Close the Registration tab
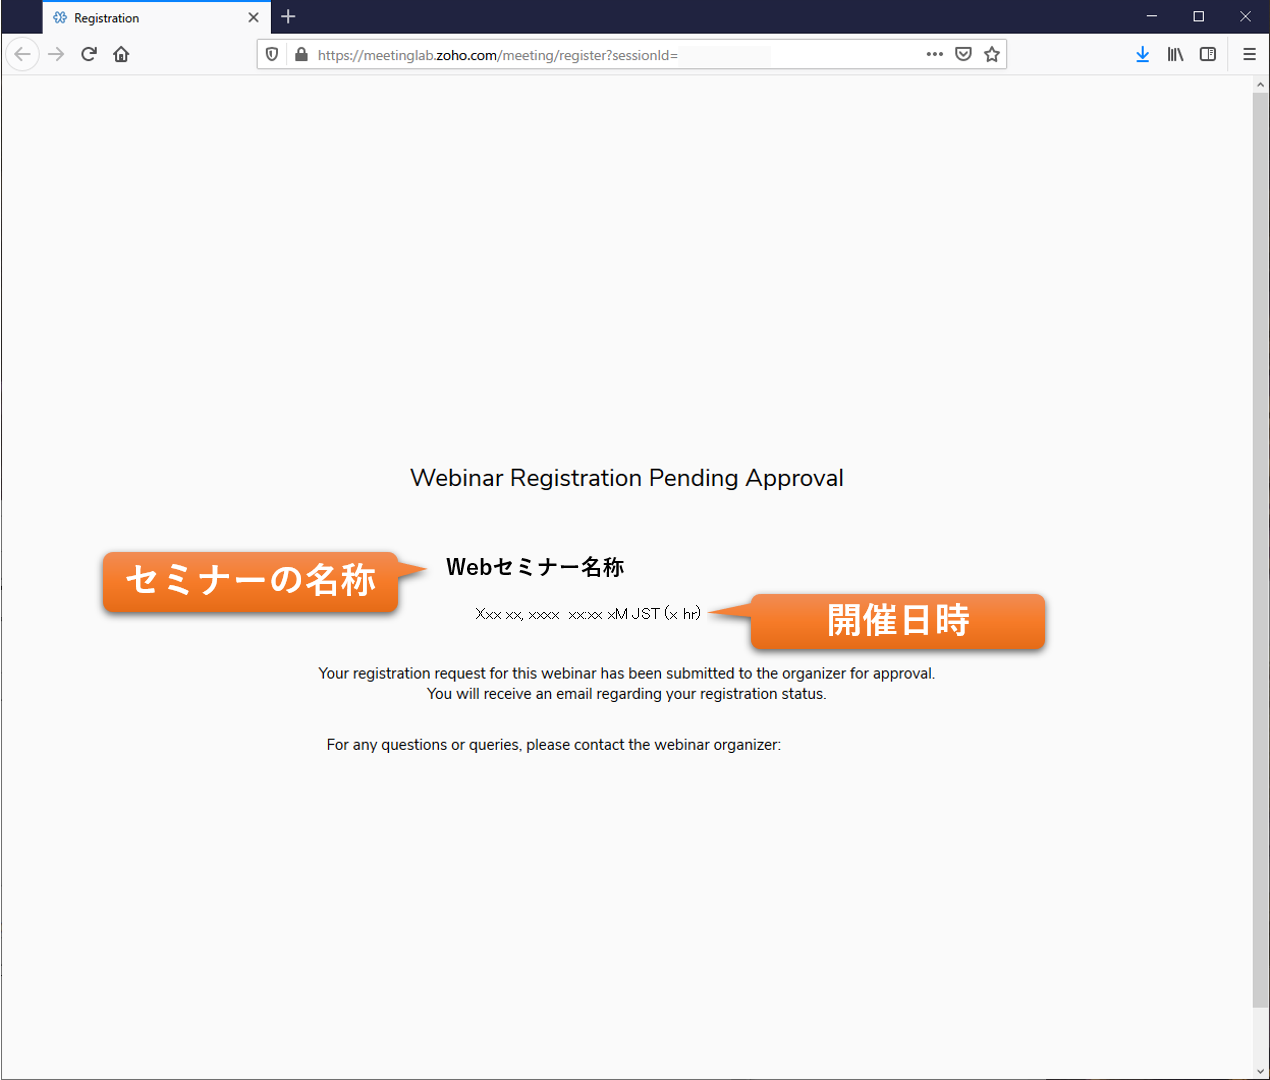Image resolution: width=1270 pixels, height=1080 pixels. point(253,17)
